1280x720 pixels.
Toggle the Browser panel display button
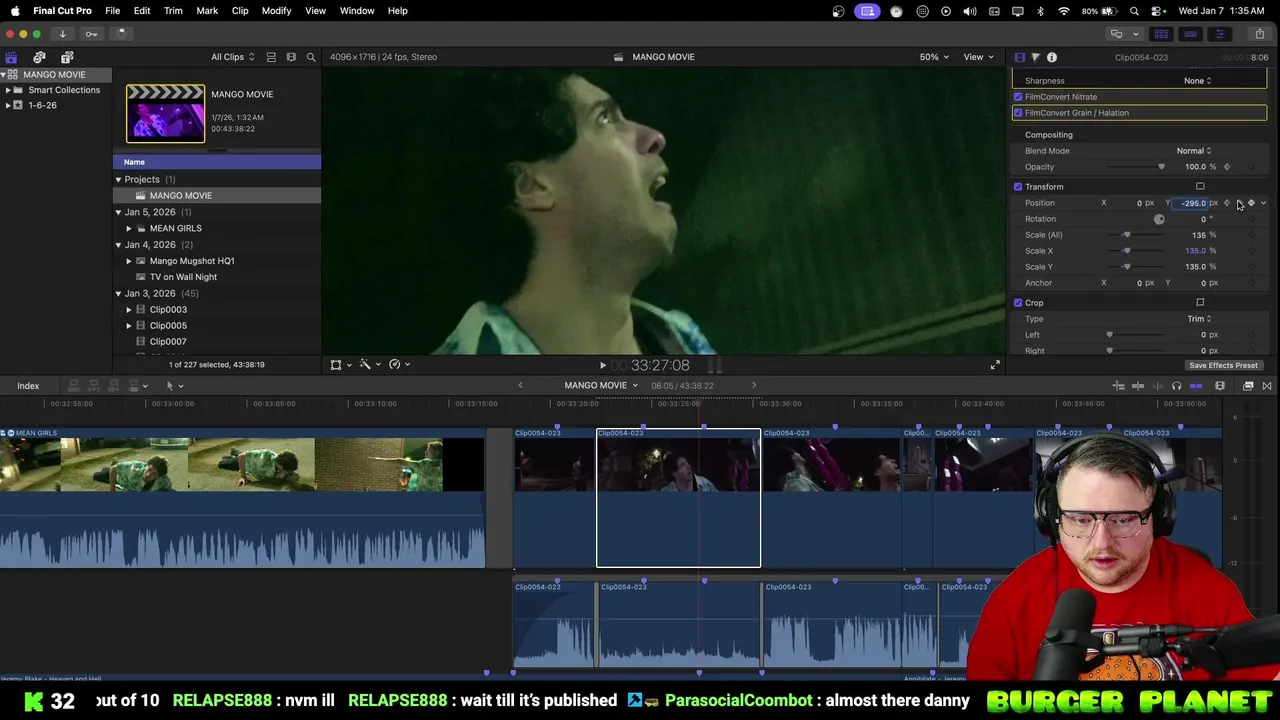click(x=1162, y=34)
